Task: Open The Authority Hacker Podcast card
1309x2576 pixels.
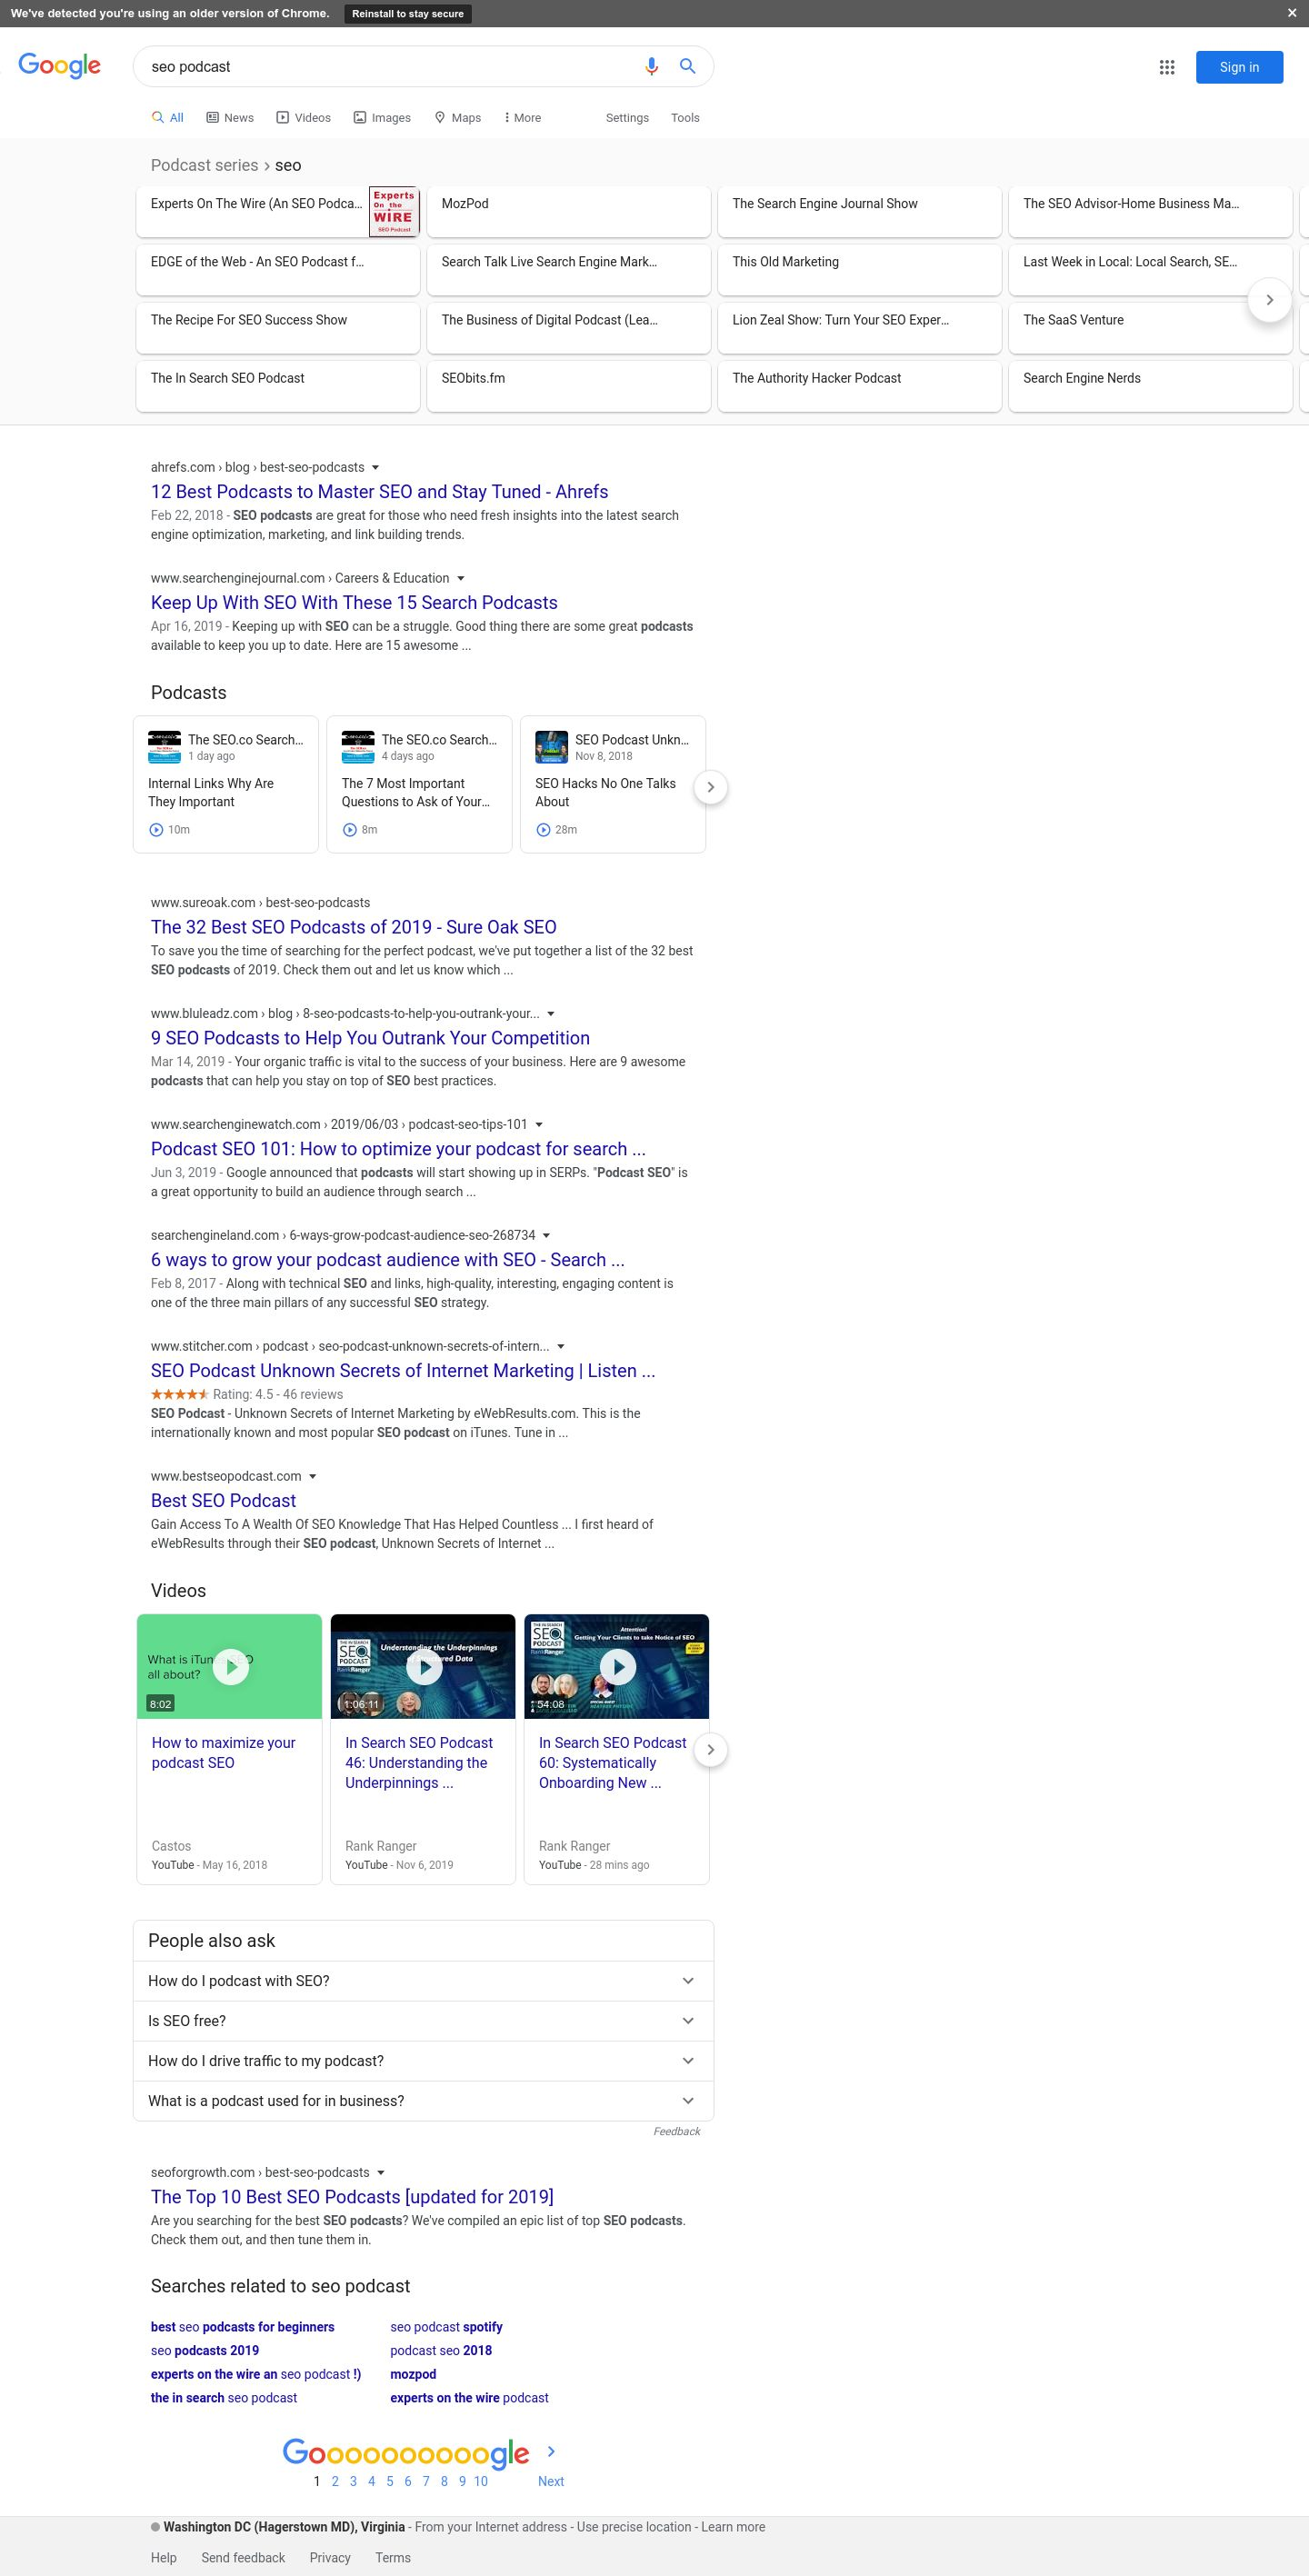Action: pyautogui.click(x=859, y=385)
